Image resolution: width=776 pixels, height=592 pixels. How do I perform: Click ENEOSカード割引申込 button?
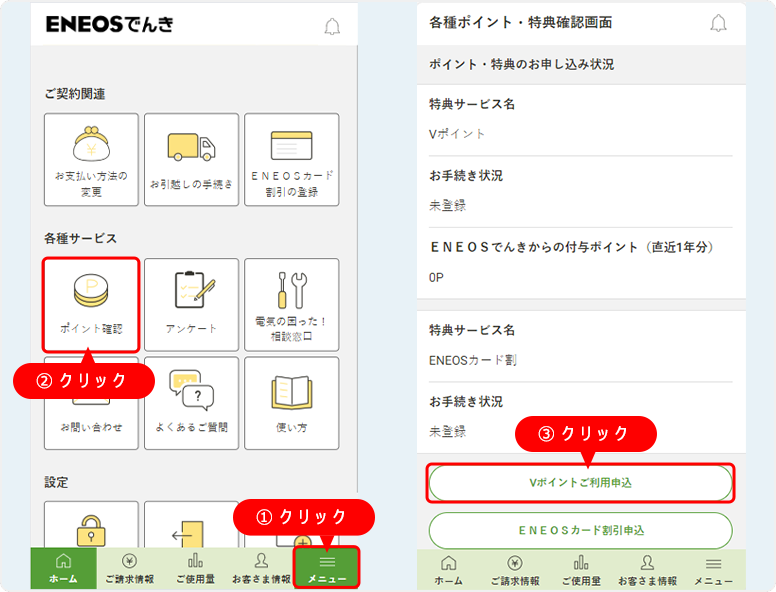581,531
